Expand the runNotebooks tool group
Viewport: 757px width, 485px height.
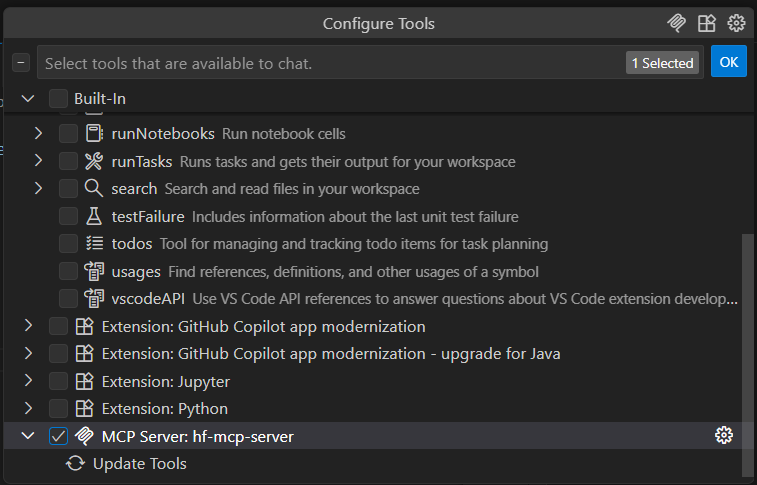click(x=38, y=133)
